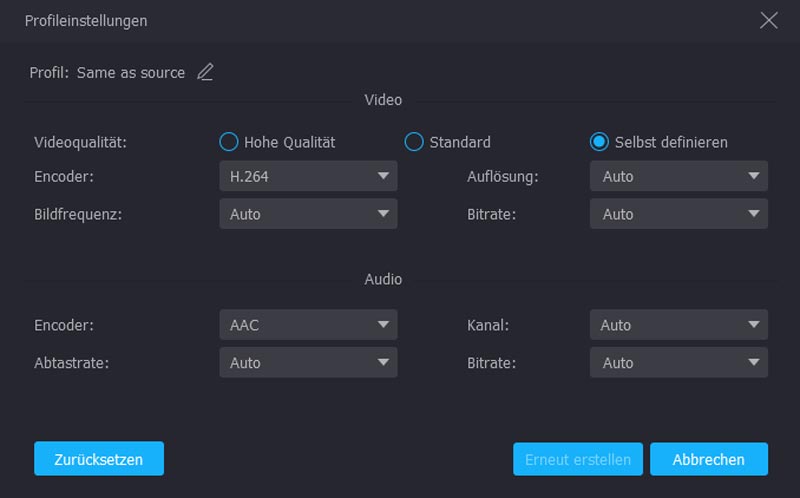
Task: Click the pencil icon to edit profile name
Action: click(205, 72)
